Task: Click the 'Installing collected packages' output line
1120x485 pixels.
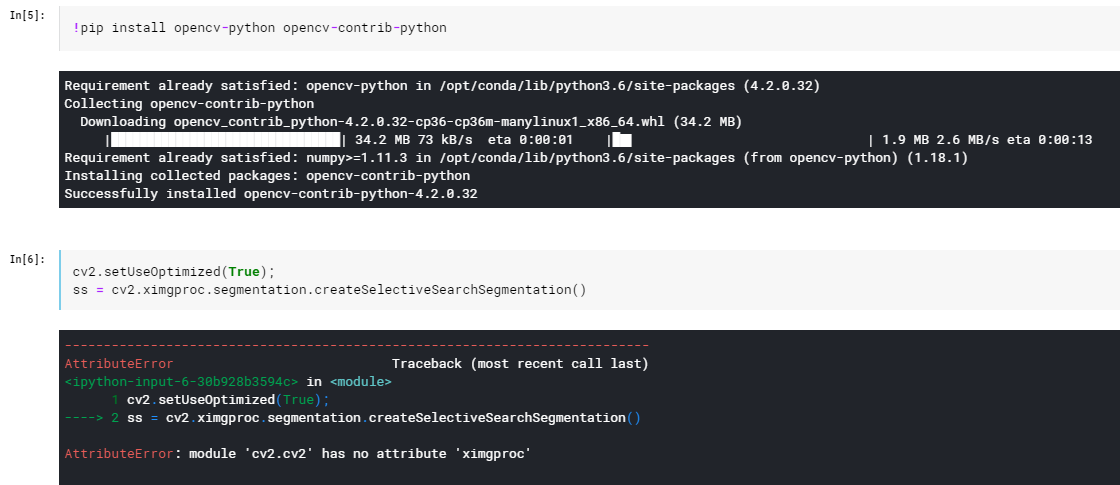Action: tap(267, 176)
